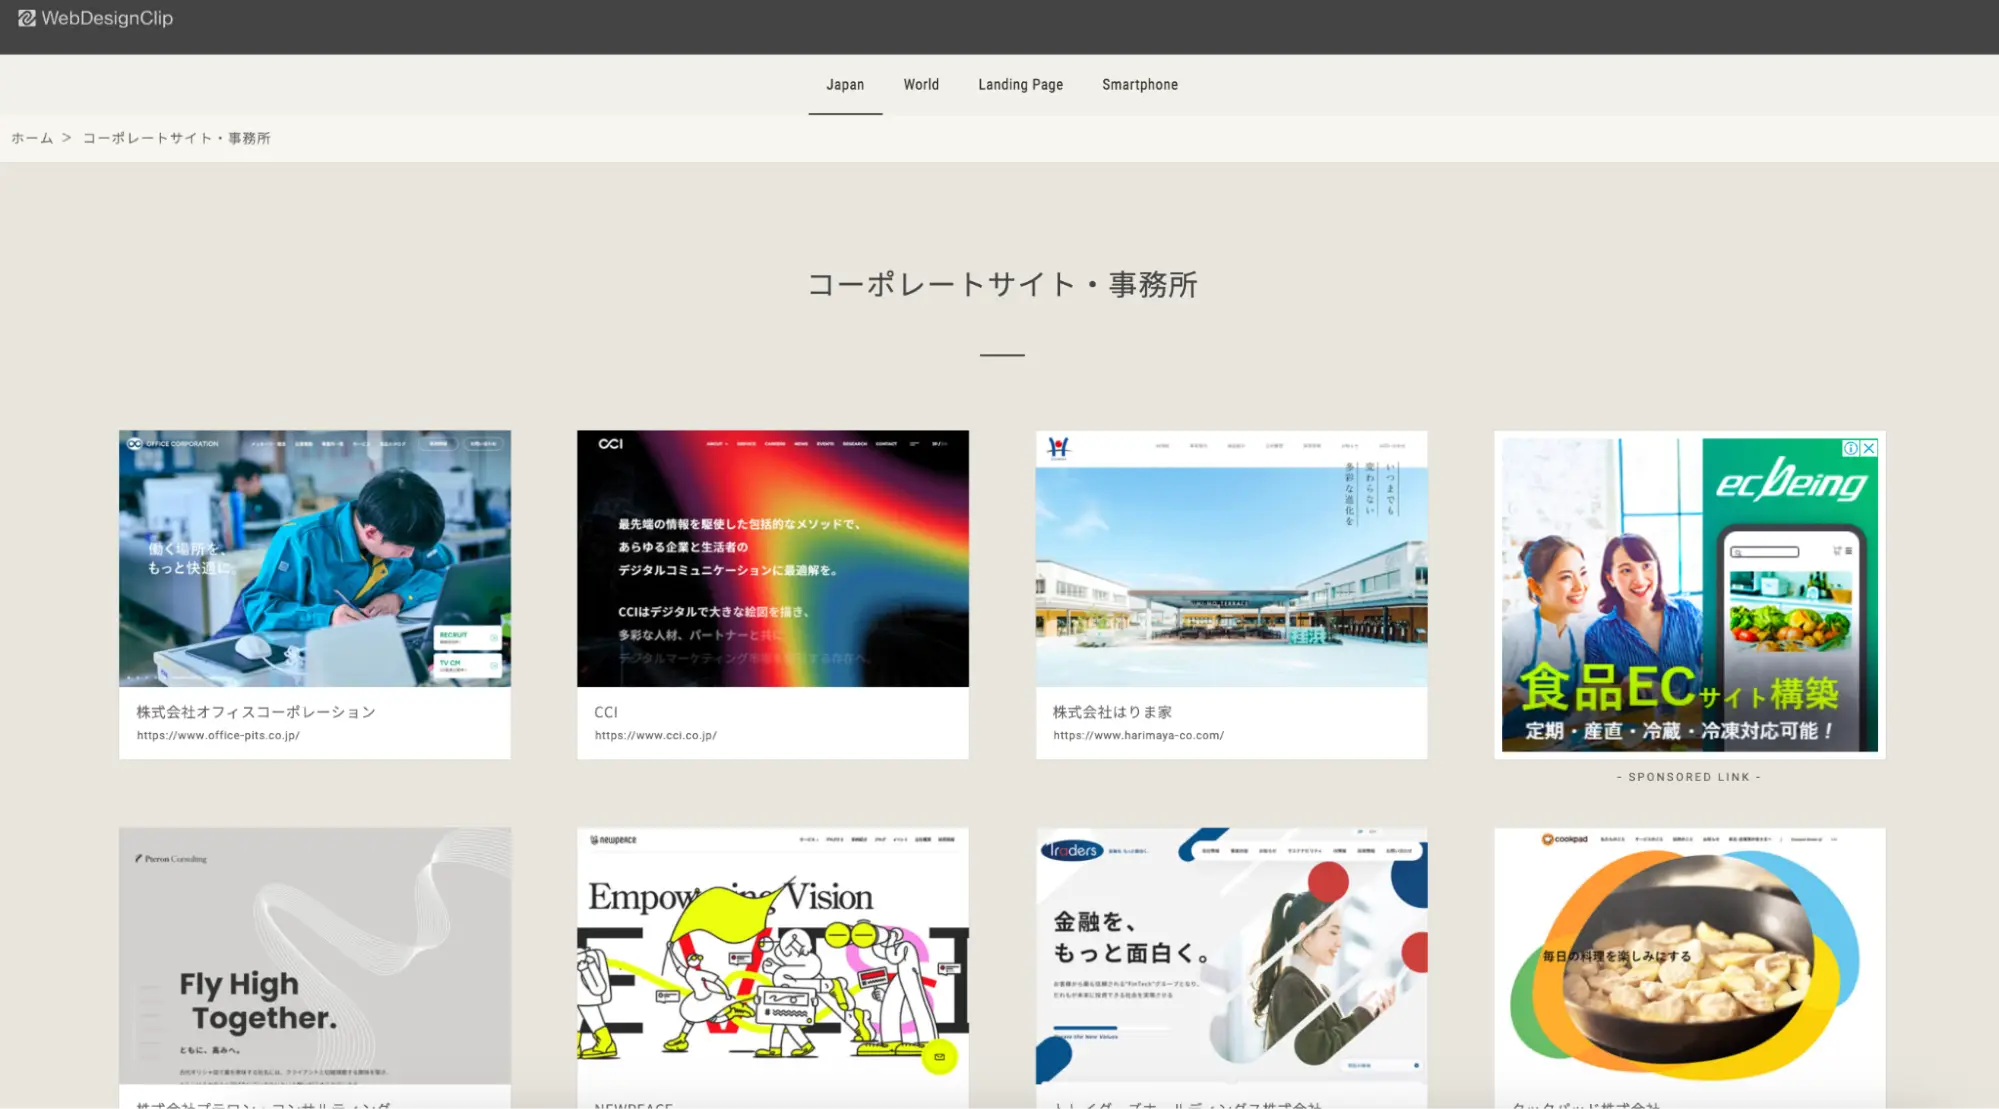Click the ad info icon
Viewport: 1999px width, 1109px height.
(x=1851, y=448)
